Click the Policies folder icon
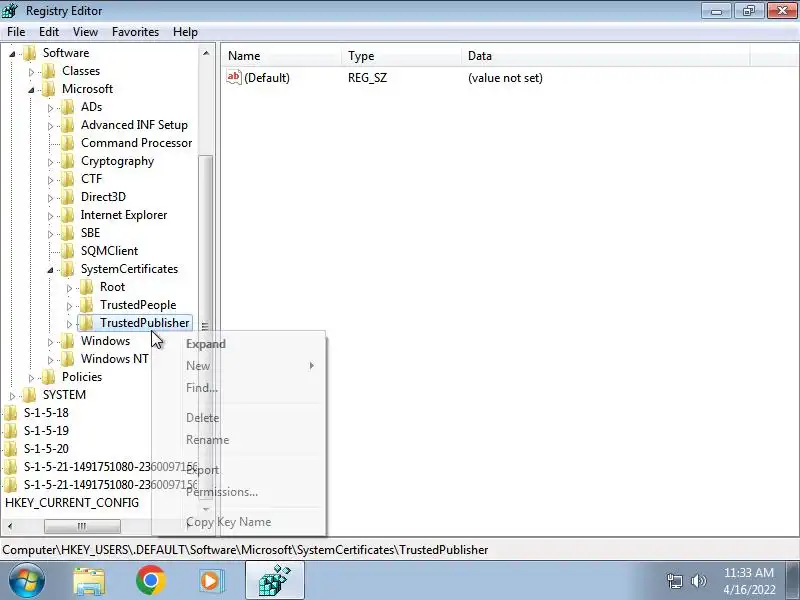Viewport: 800px width, 600px height. [49, 377]
